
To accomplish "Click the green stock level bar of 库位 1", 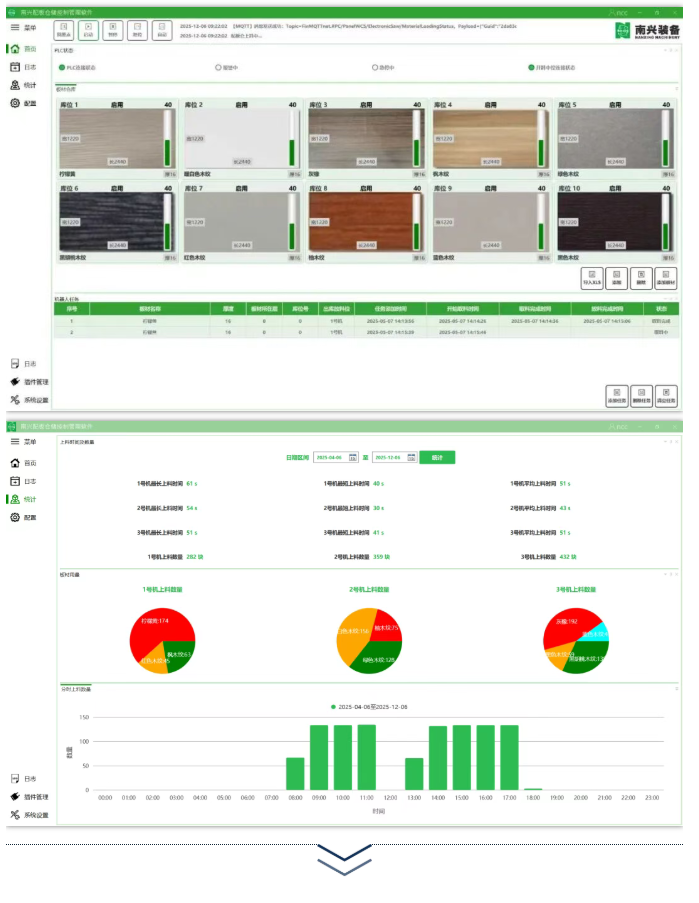I will [x=167, y=152].
